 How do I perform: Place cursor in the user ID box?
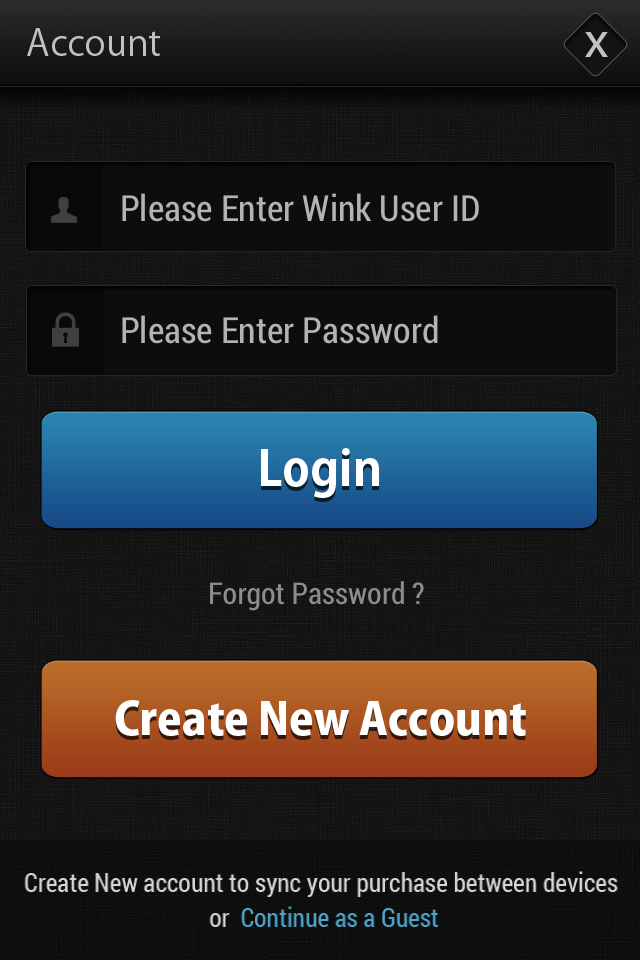[320, 207]
